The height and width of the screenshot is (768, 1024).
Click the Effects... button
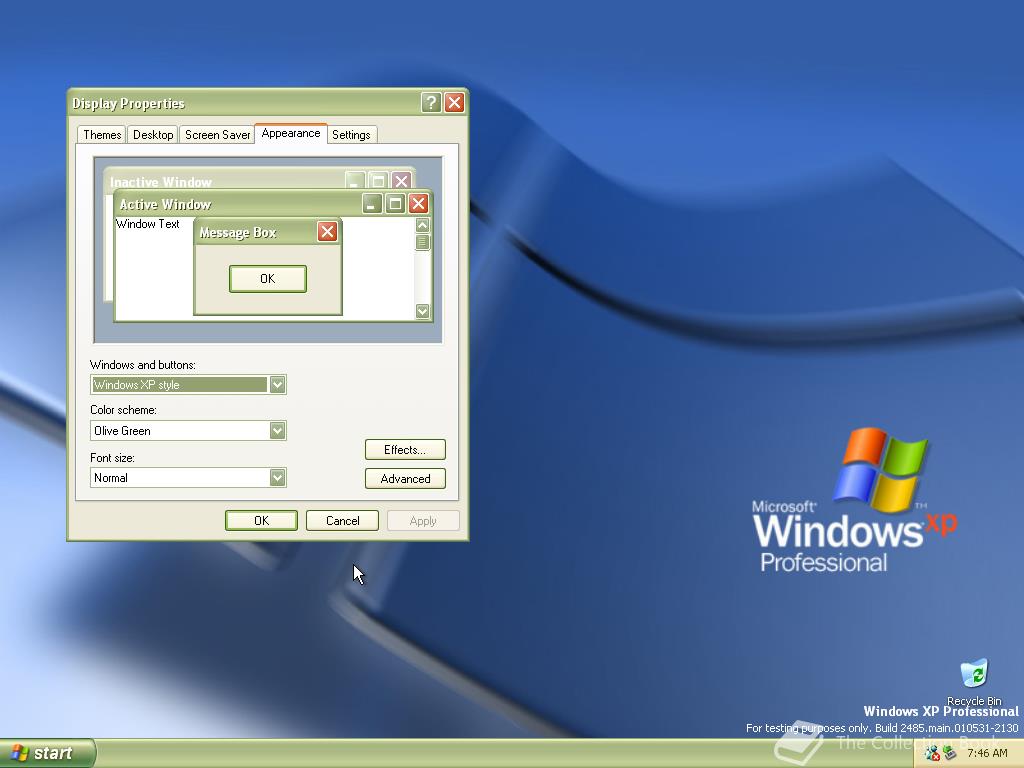[x=405, y=449]
